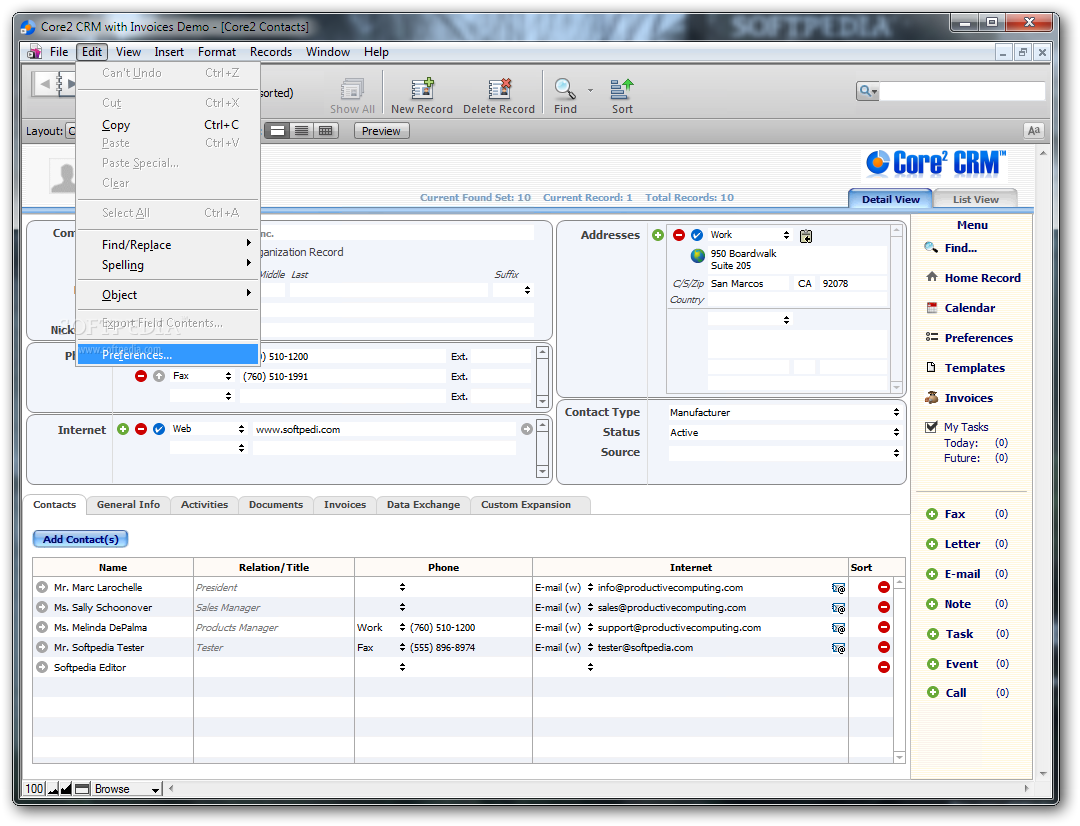The width and height of the screenshot is (1080, 826).
Task: Click the green add address icon
Action: (x=658, y=235)
